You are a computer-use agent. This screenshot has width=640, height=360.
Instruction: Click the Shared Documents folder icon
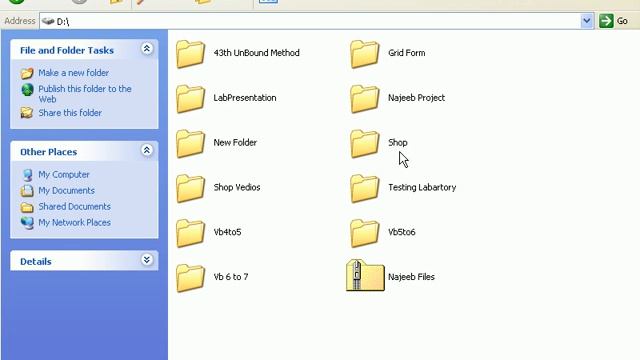tap(27, 207)
